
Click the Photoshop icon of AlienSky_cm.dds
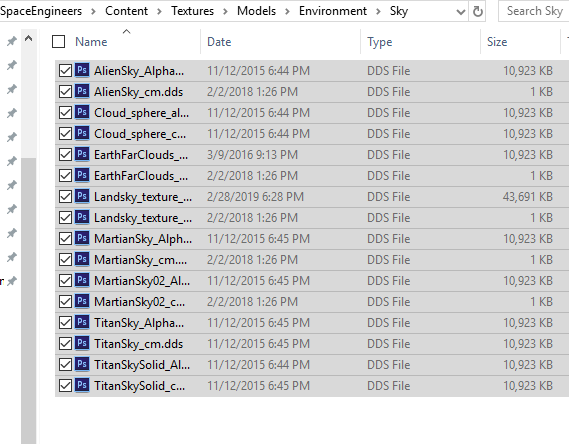82,91
